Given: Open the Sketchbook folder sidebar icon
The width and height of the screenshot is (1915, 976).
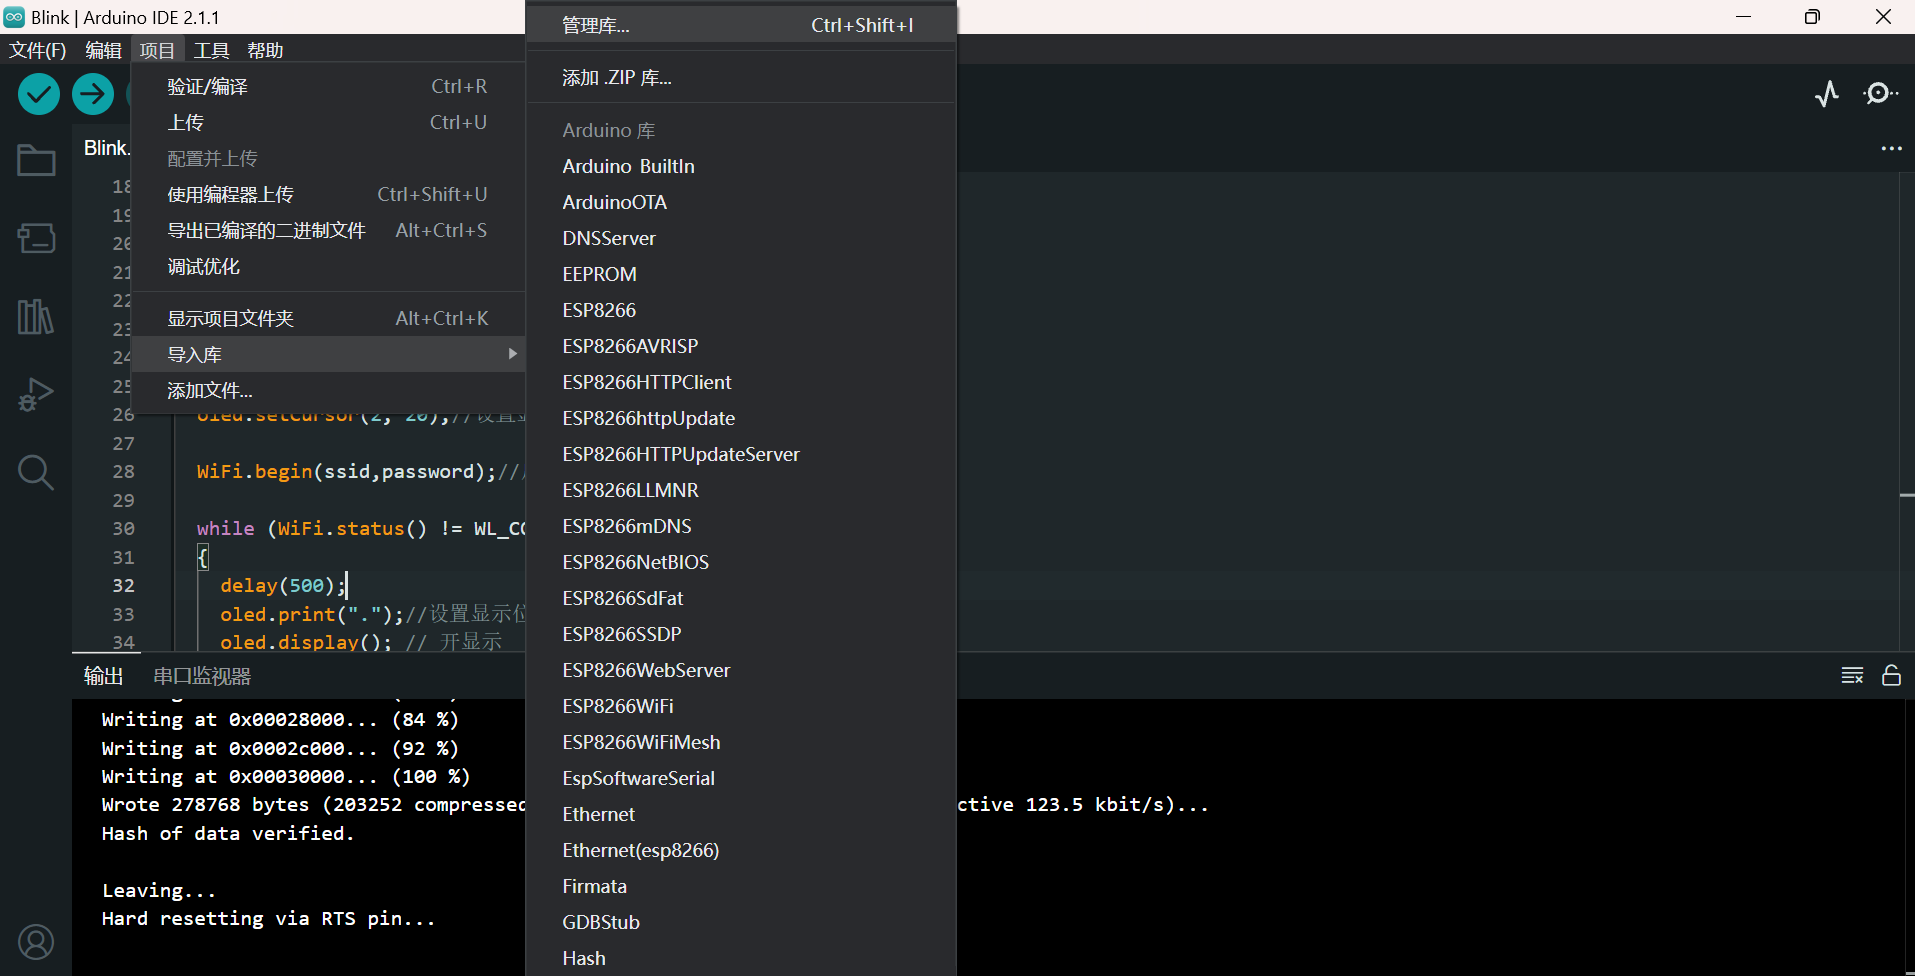Looking at the screenshot, I should point(36,160).
